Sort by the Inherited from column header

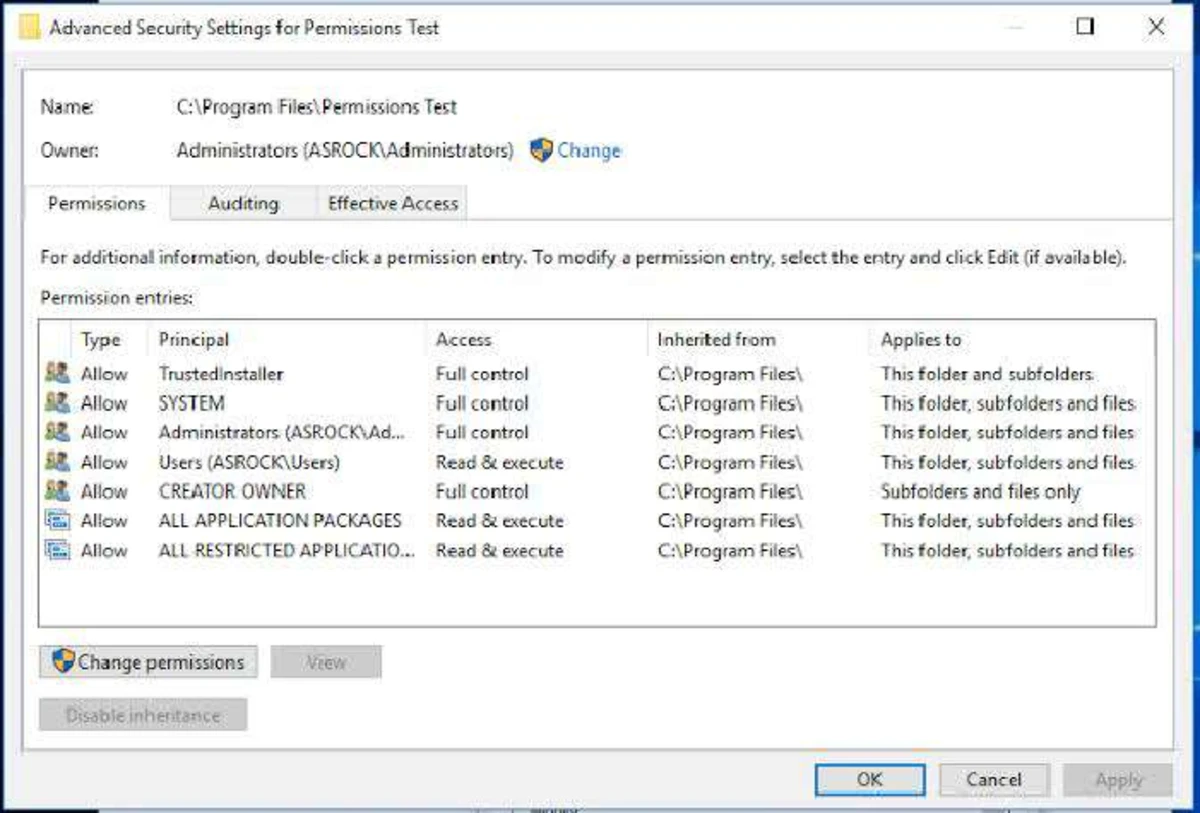(716, 340)
